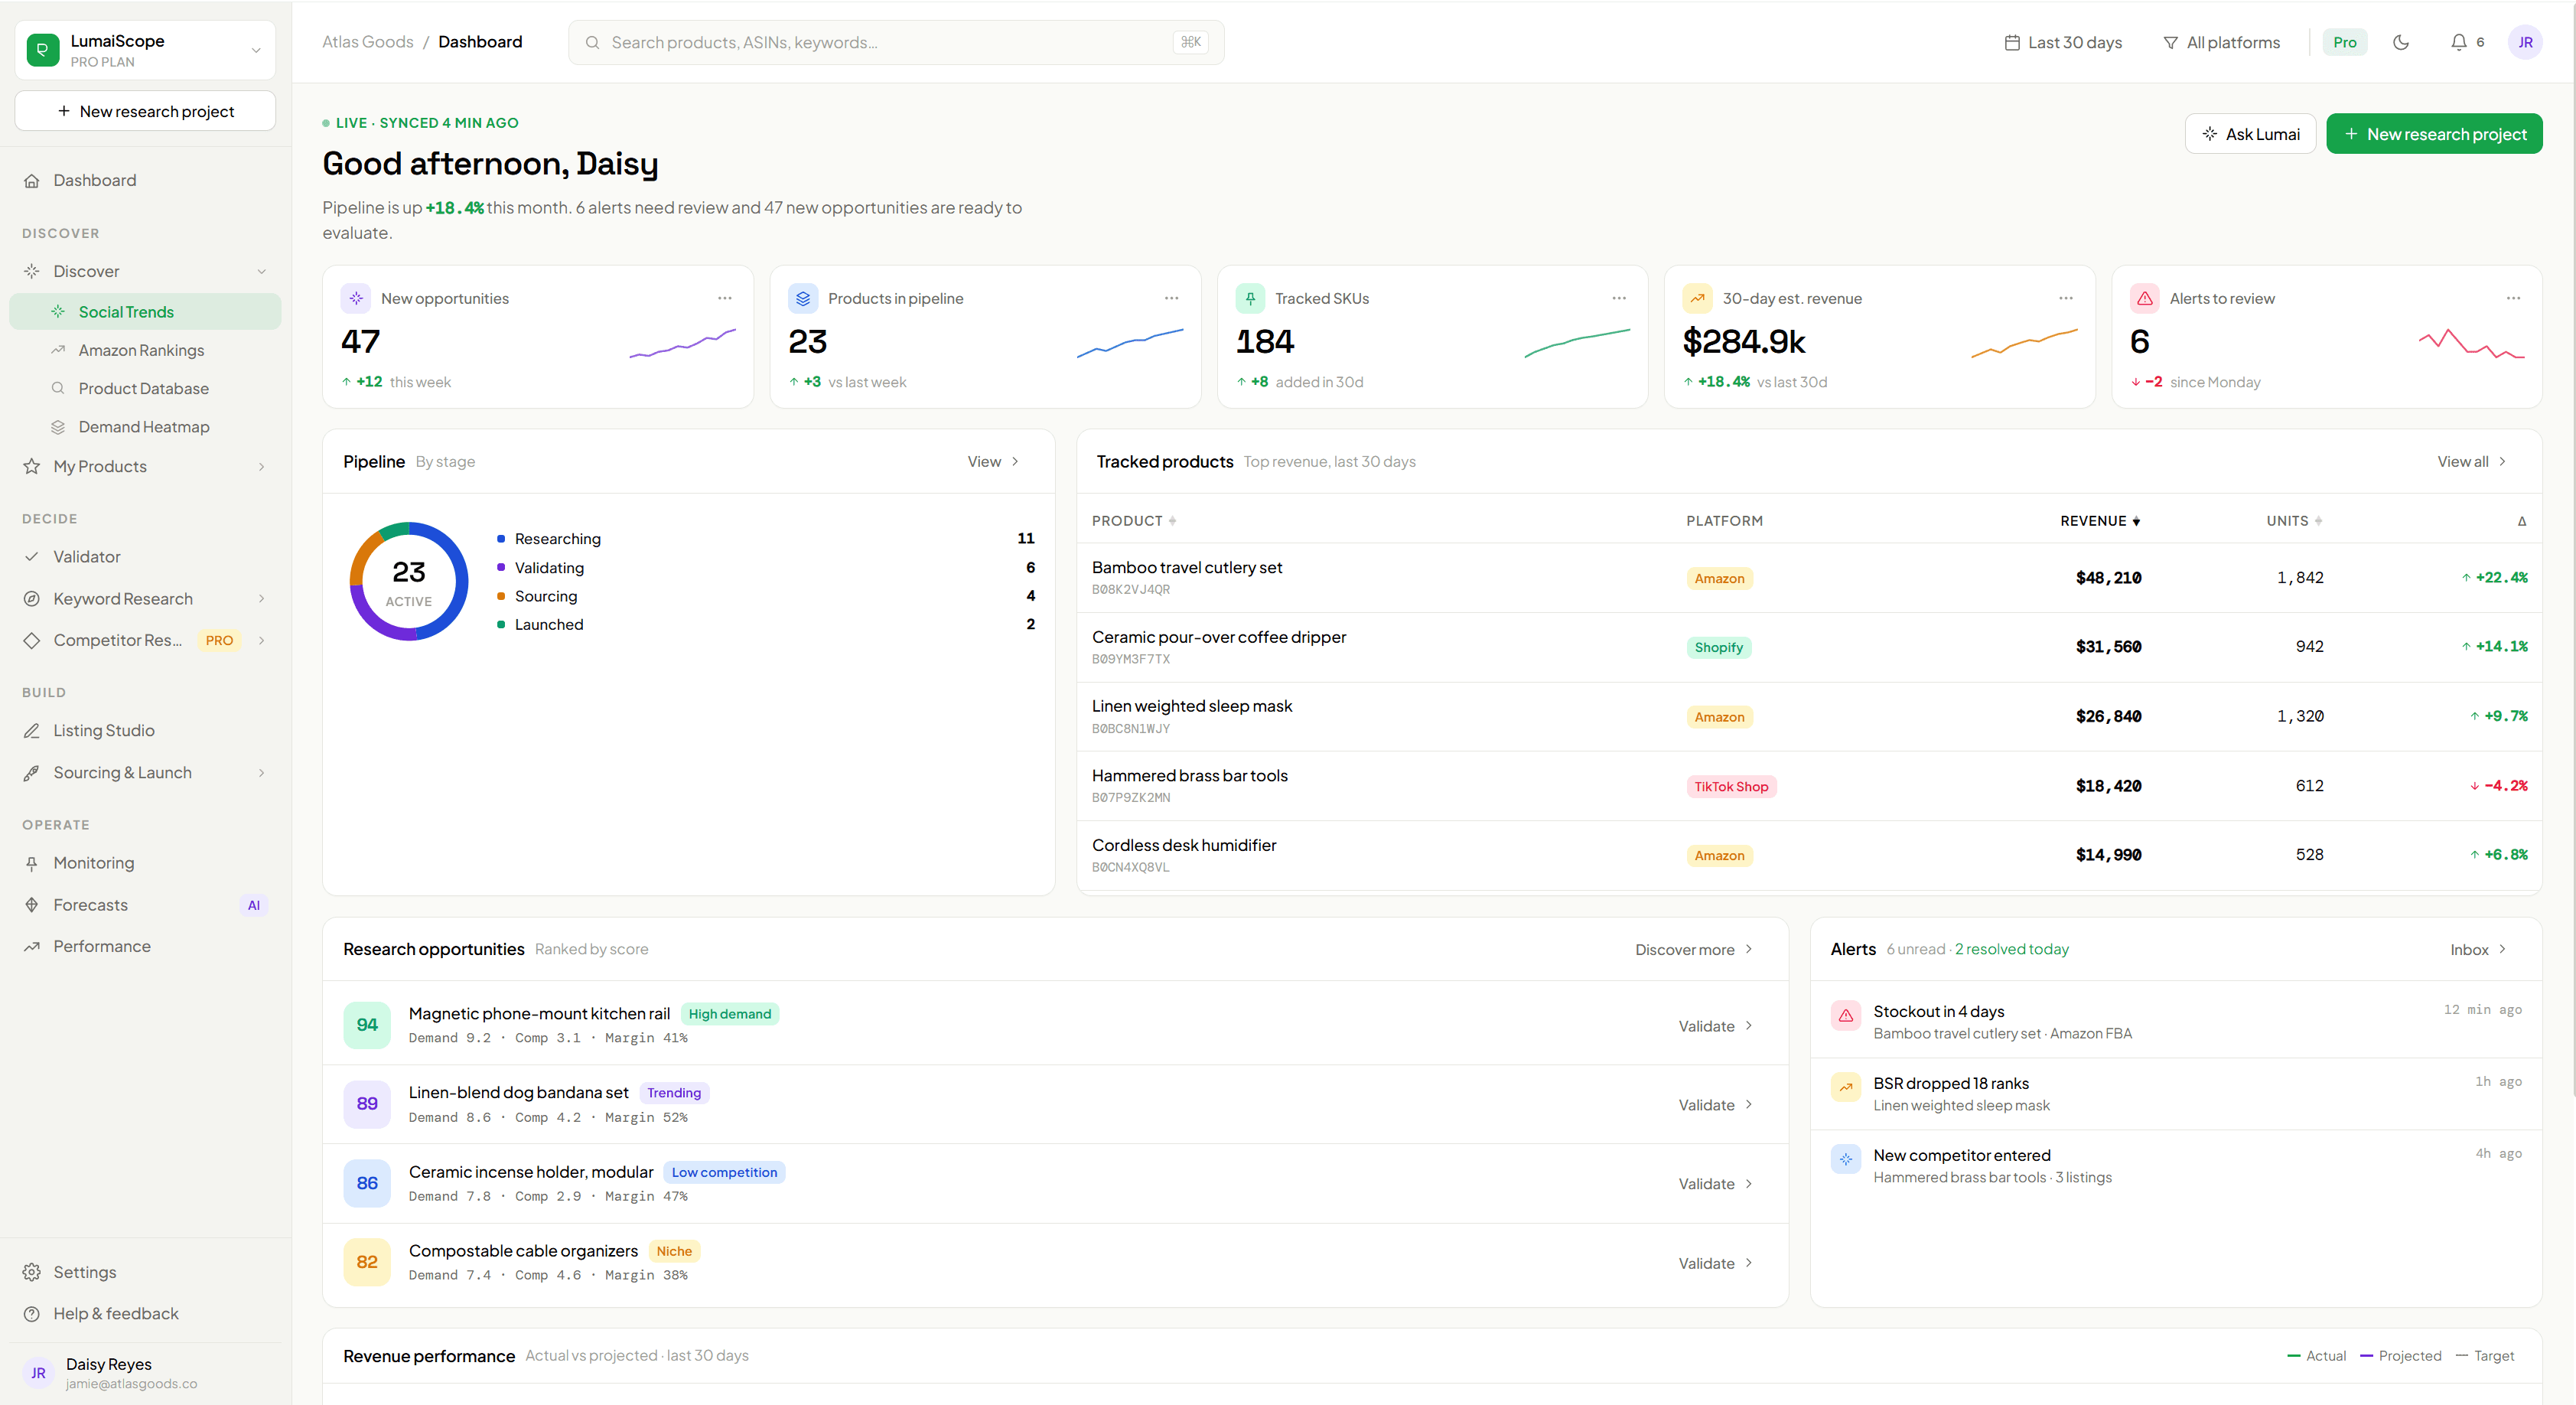The image size is (2576, 1405).
Task: Open Alerts Inbox link
Action: tap(2478, 949)
